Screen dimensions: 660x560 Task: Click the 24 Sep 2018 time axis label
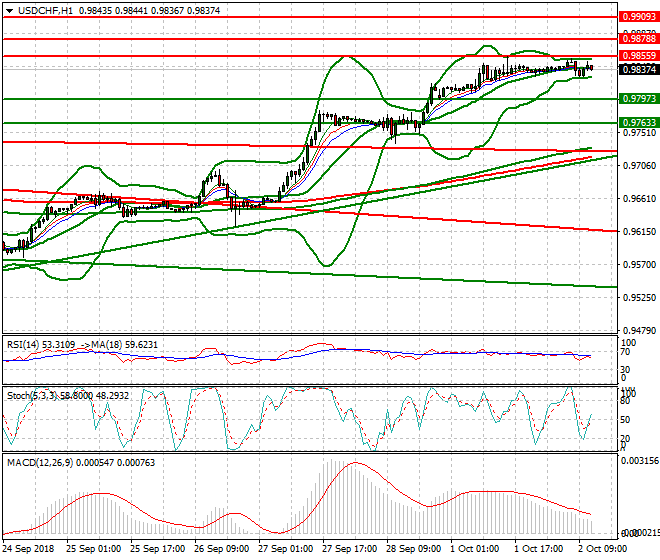(x=29, y=549)
